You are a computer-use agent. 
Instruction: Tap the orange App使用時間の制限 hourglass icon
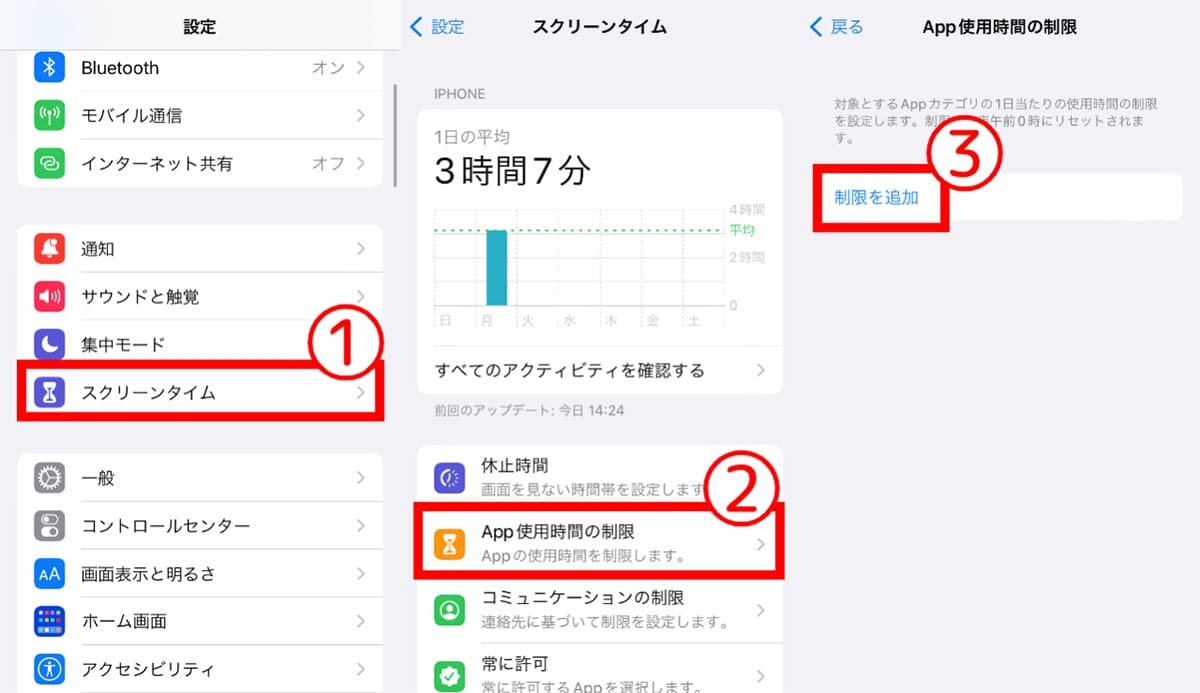pyautogui.click(x=449, y=543)
